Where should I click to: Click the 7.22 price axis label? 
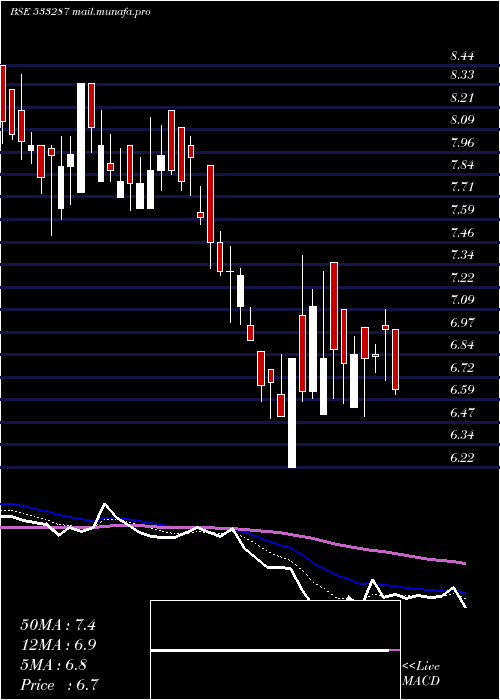coord(462,278)
